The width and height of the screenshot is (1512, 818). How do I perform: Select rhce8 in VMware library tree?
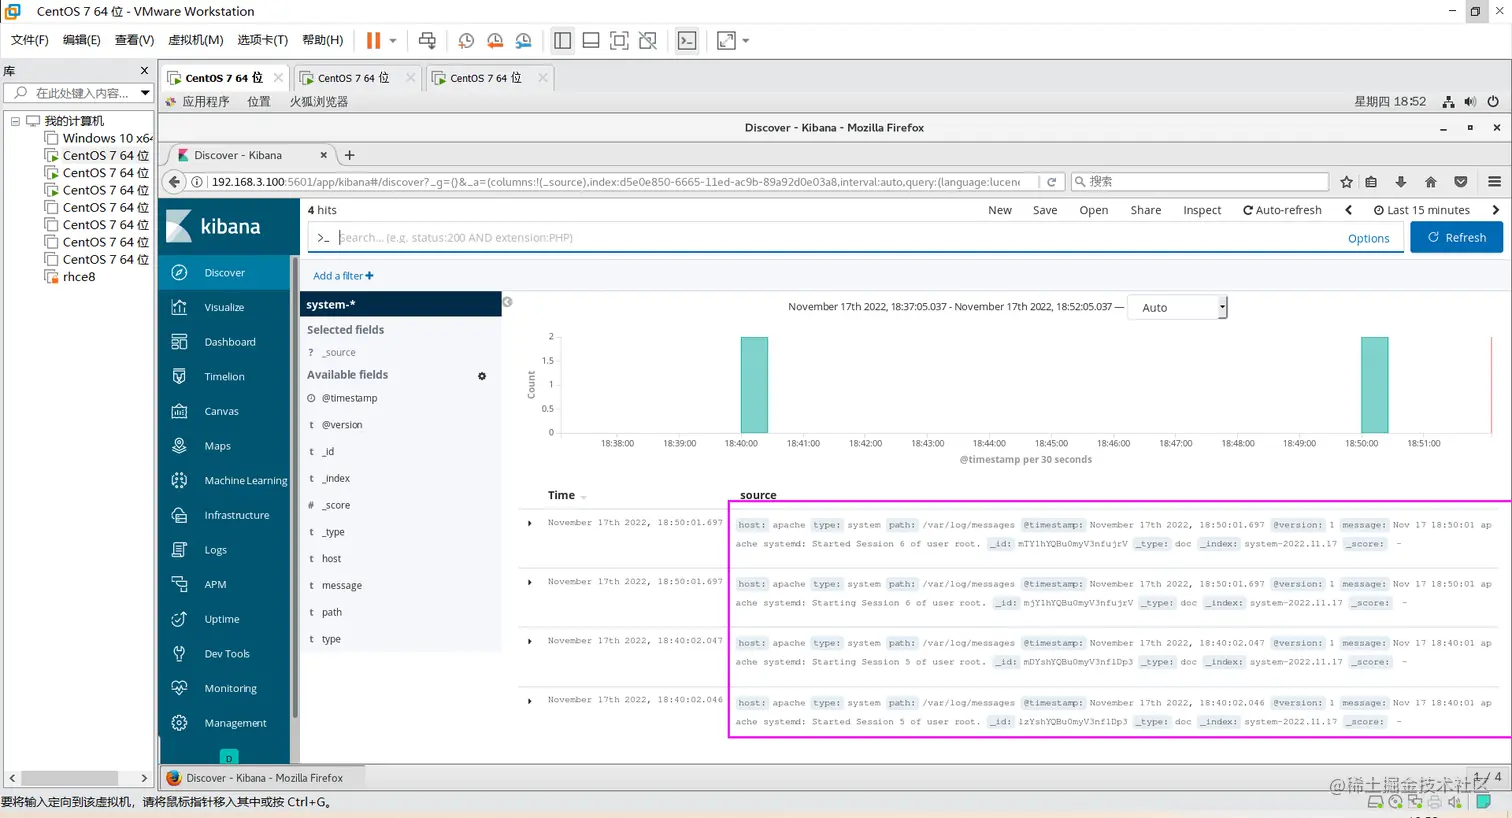(x=79, y=277)
